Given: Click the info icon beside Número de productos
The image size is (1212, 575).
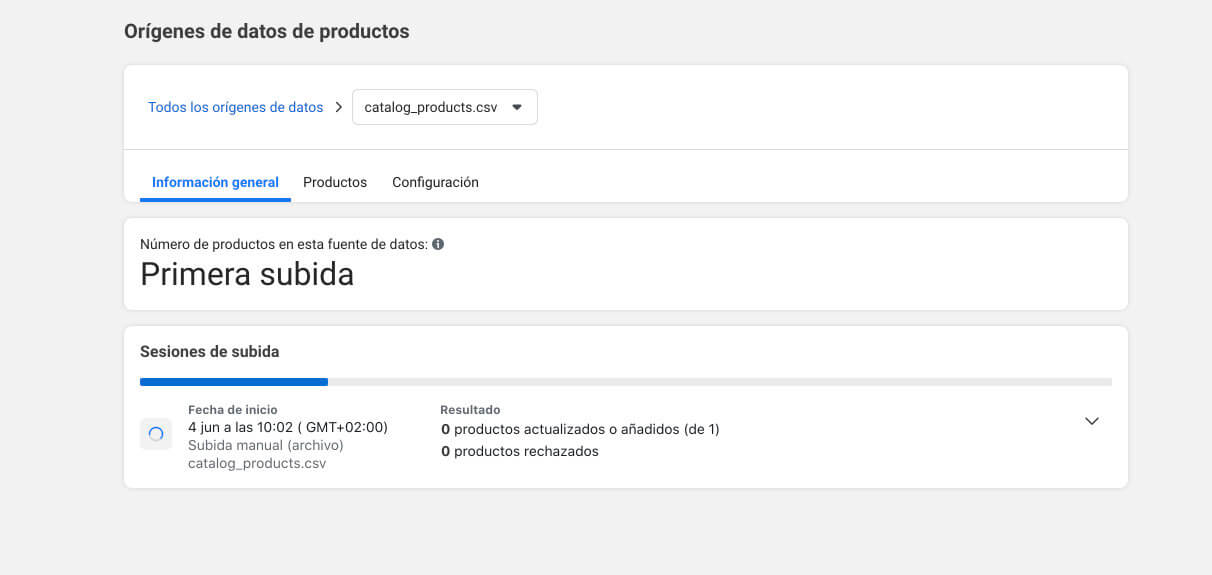Looking at the screenshot, I should pyautogui.click(x=438, y=244).
